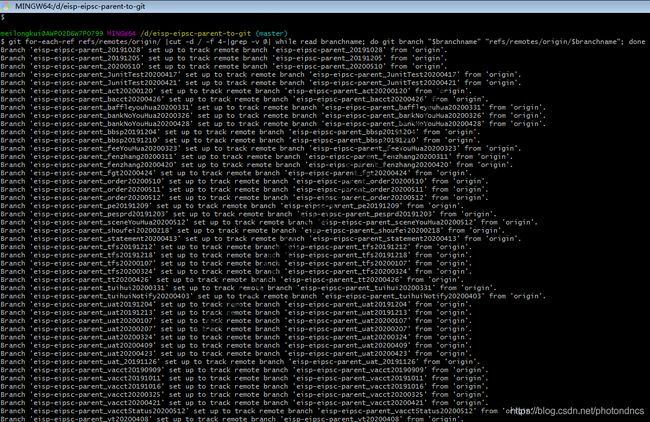Click the row for branch sceneYouHua20200512
This screenshot has height=422, width=650.
click(269, 222)
